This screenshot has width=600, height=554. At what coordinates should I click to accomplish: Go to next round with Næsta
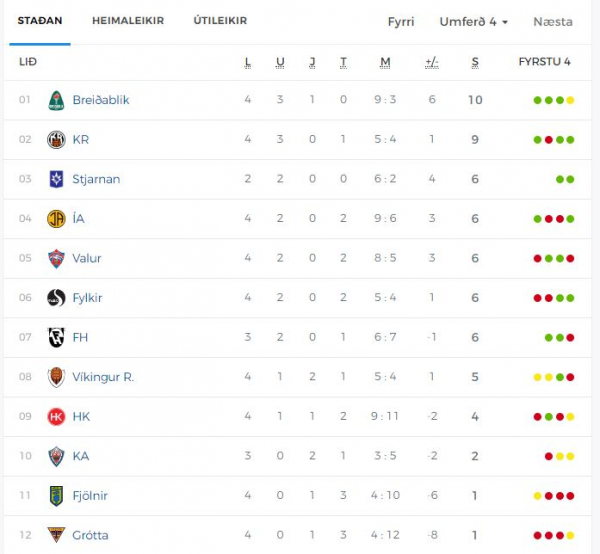[x=553, y=22]
